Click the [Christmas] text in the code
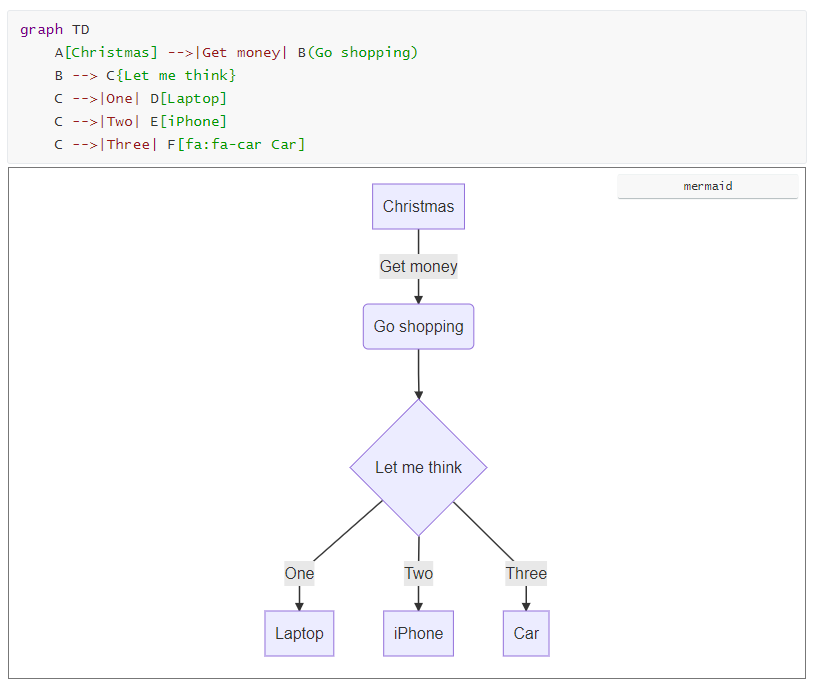818x689 pixels. coord(111,53)
